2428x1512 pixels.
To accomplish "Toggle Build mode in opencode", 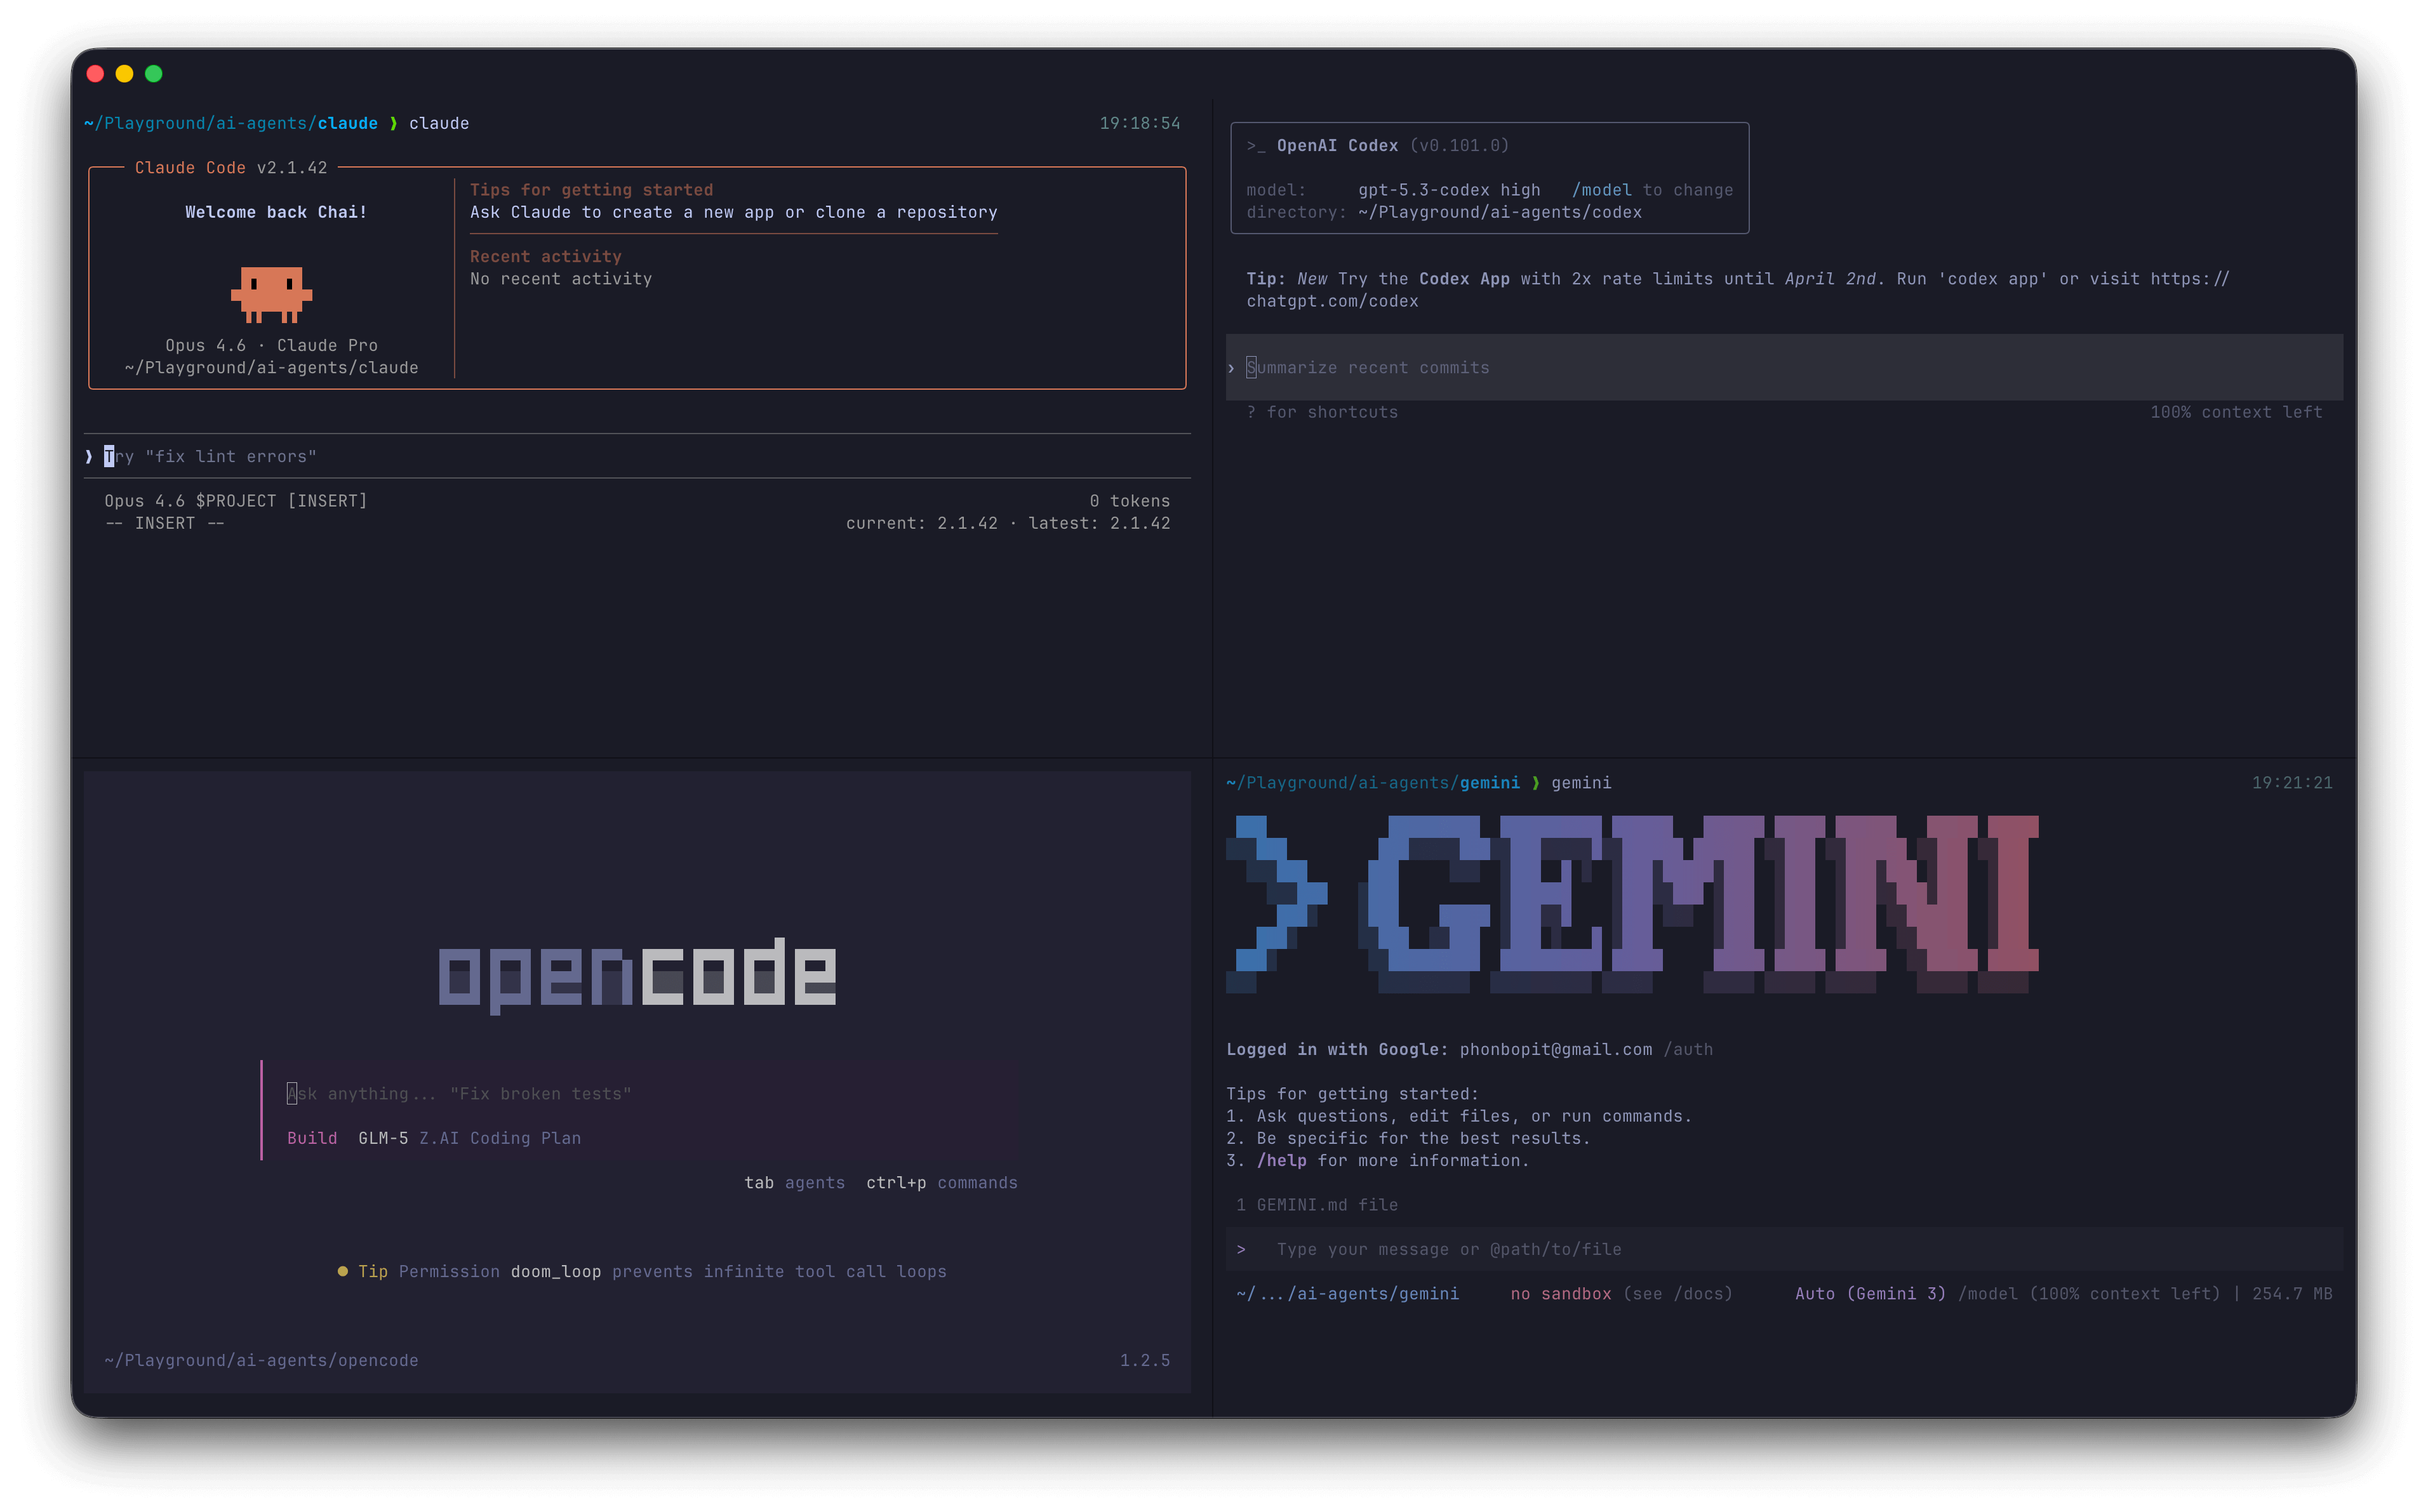I will click(x=311, y=1138).
